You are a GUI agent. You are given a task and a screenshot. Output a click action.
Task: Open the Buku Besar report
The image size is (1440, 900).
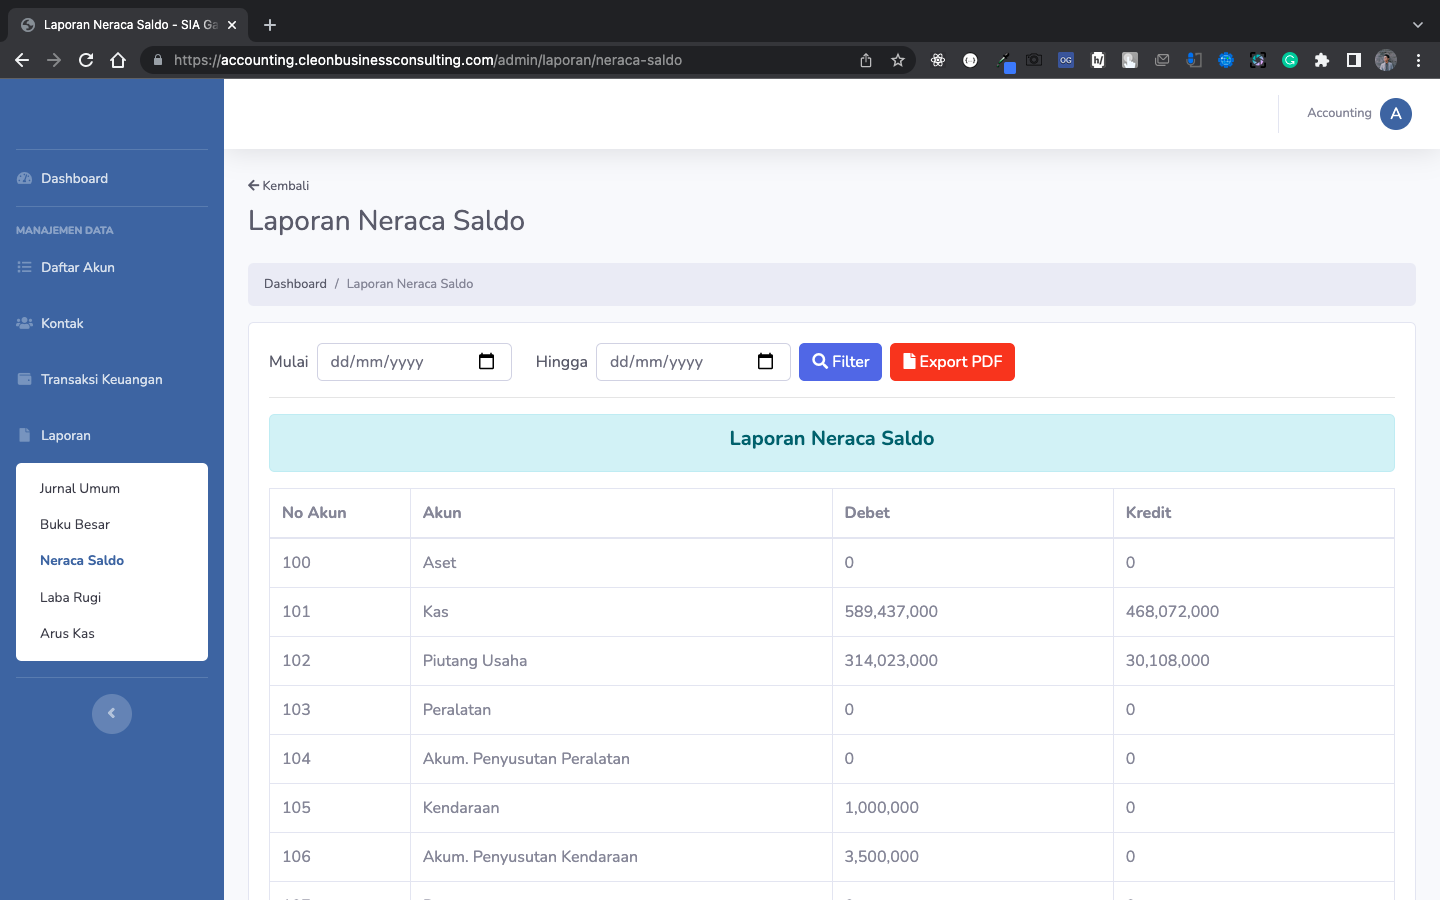75,524
